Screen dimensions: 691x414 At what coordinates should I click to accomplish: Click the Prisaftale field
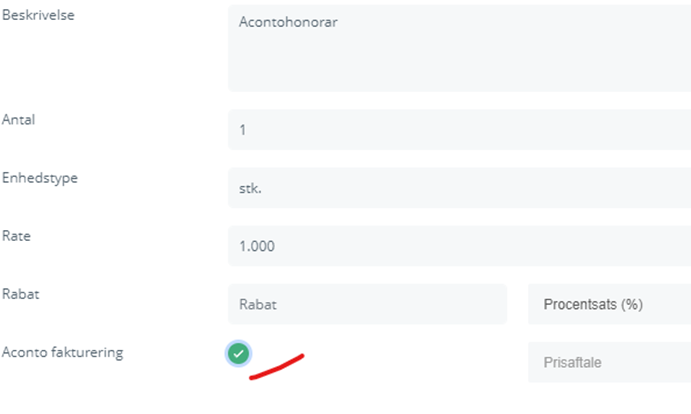click(608, 362)
